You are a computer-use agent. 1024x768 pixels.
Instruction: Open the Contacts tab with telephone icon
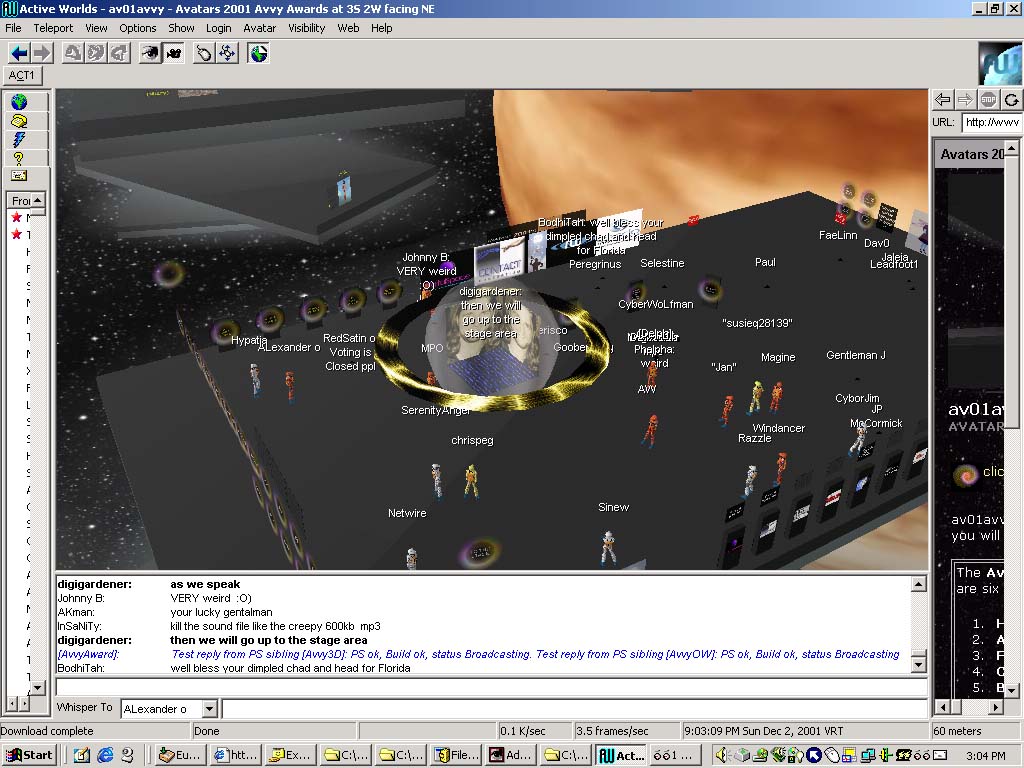click(x=19, y=121)
